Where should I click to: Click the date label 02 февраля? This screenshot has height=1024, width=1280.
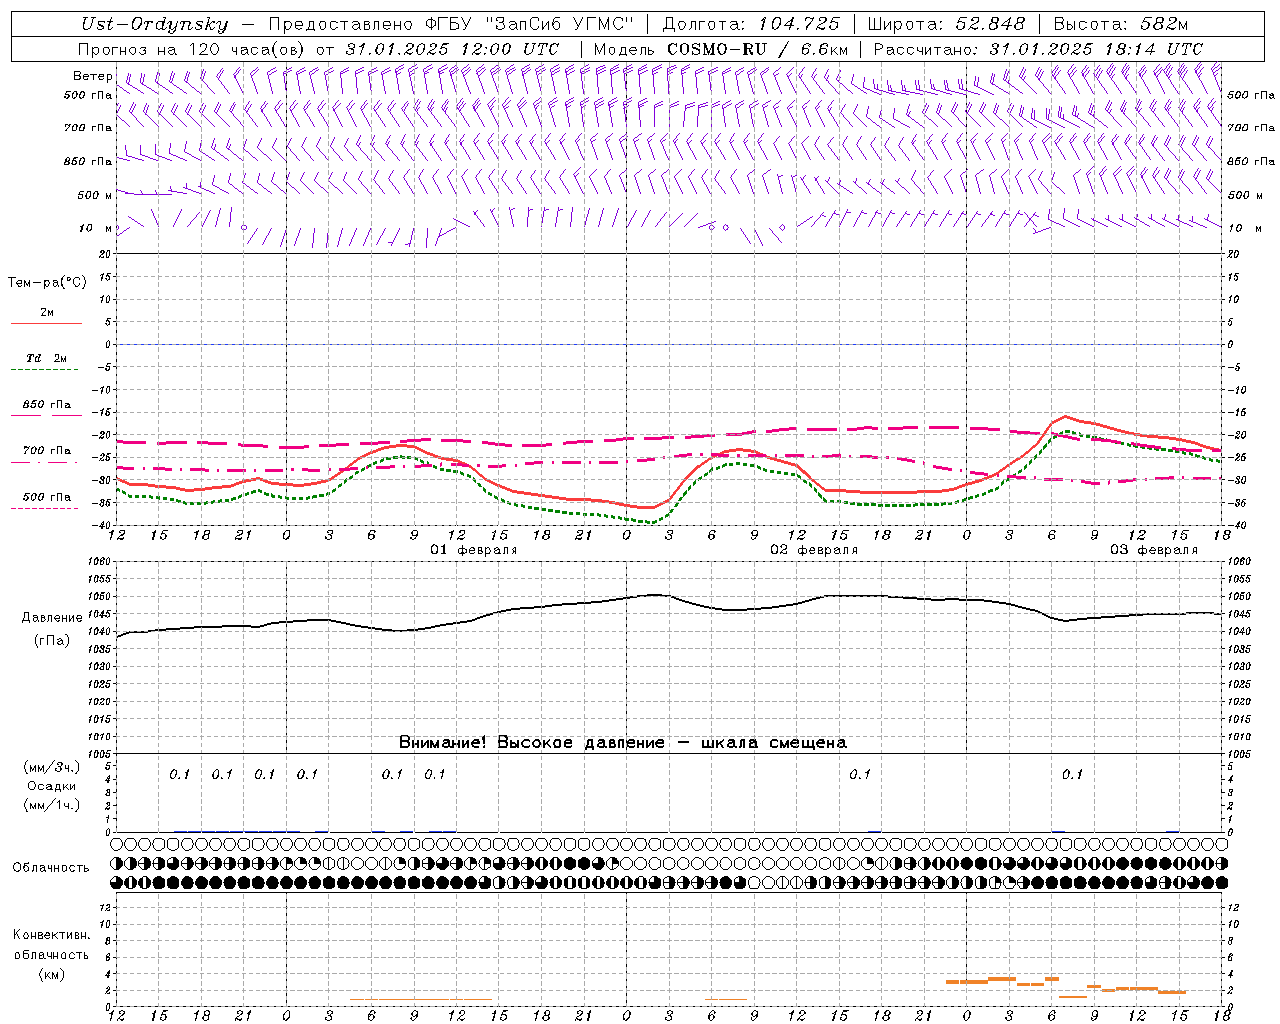tap(814, 550)
